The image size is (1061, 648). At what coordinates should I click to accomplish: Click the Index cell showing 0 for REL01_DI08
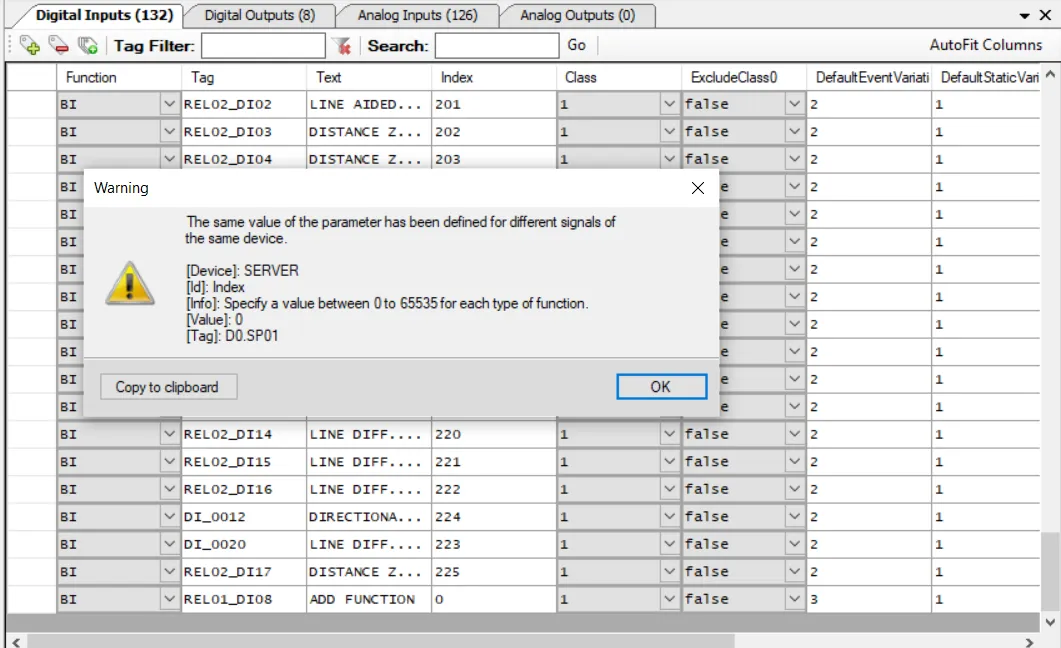coord(494,599)
